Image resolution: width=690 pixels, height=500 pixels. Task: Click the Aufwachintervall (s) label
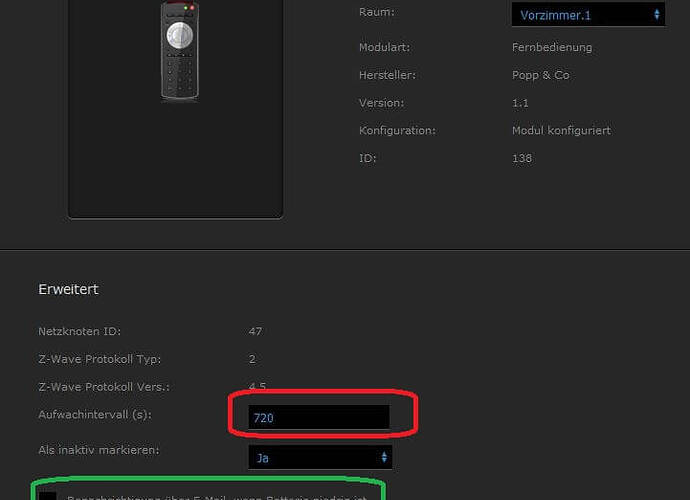pyautogui.click(x=95, y=415)
